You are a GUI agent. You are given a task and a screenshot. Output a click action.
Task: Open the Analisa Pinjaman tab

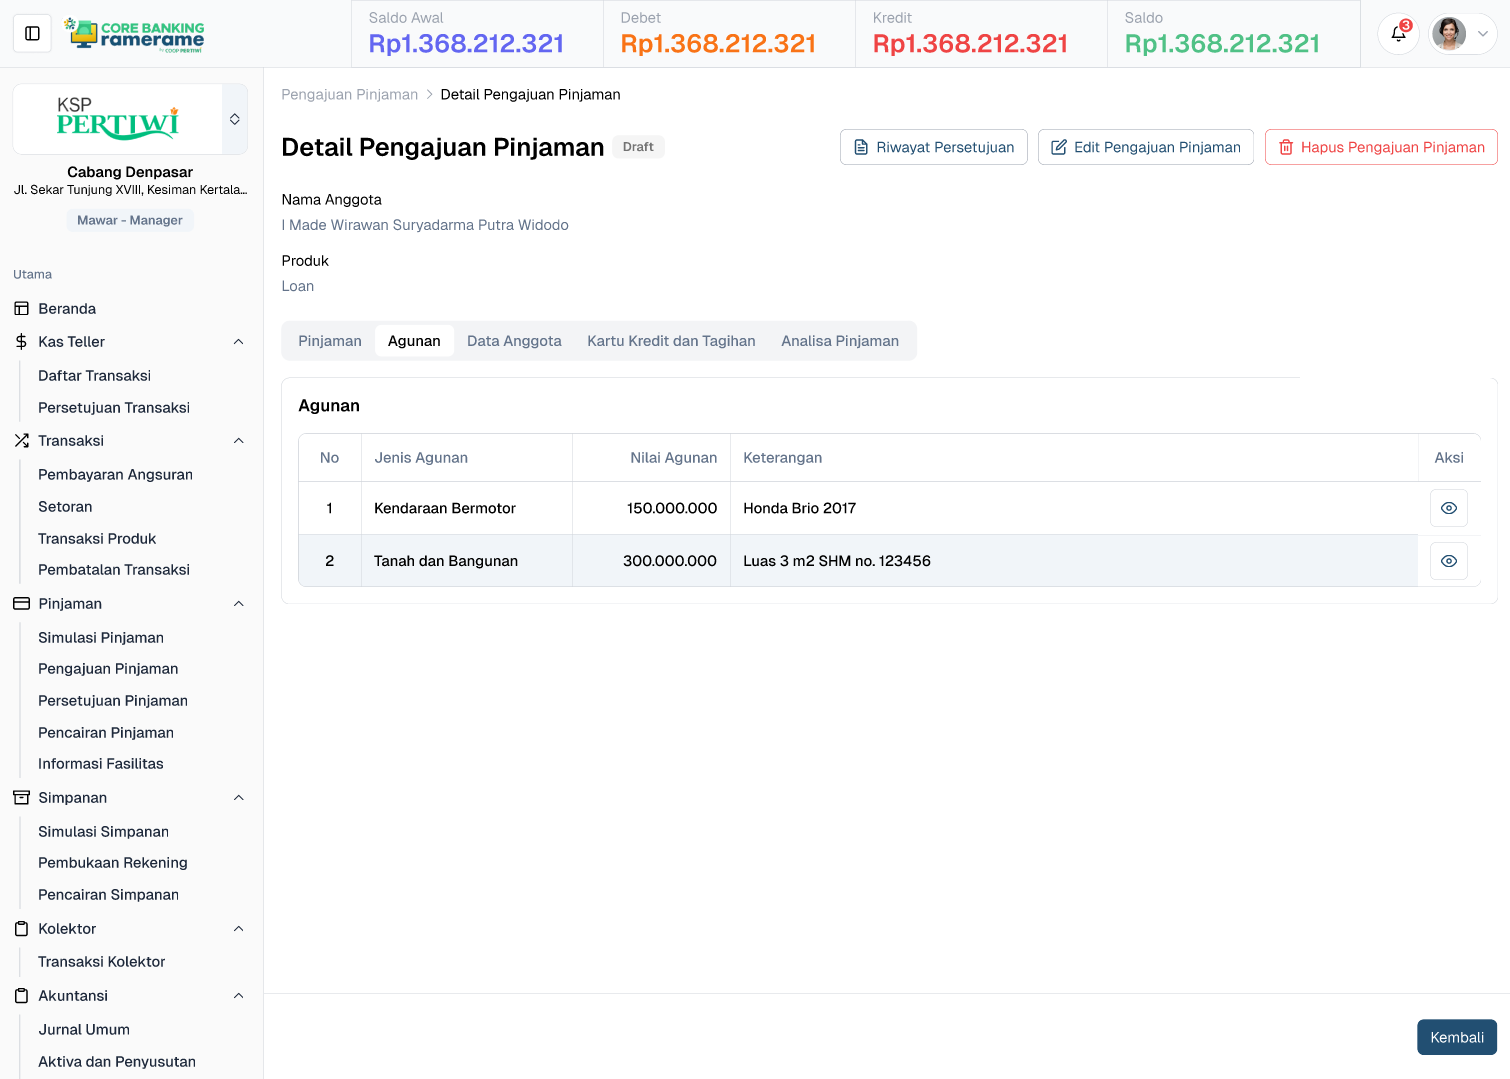pos(839,341)
